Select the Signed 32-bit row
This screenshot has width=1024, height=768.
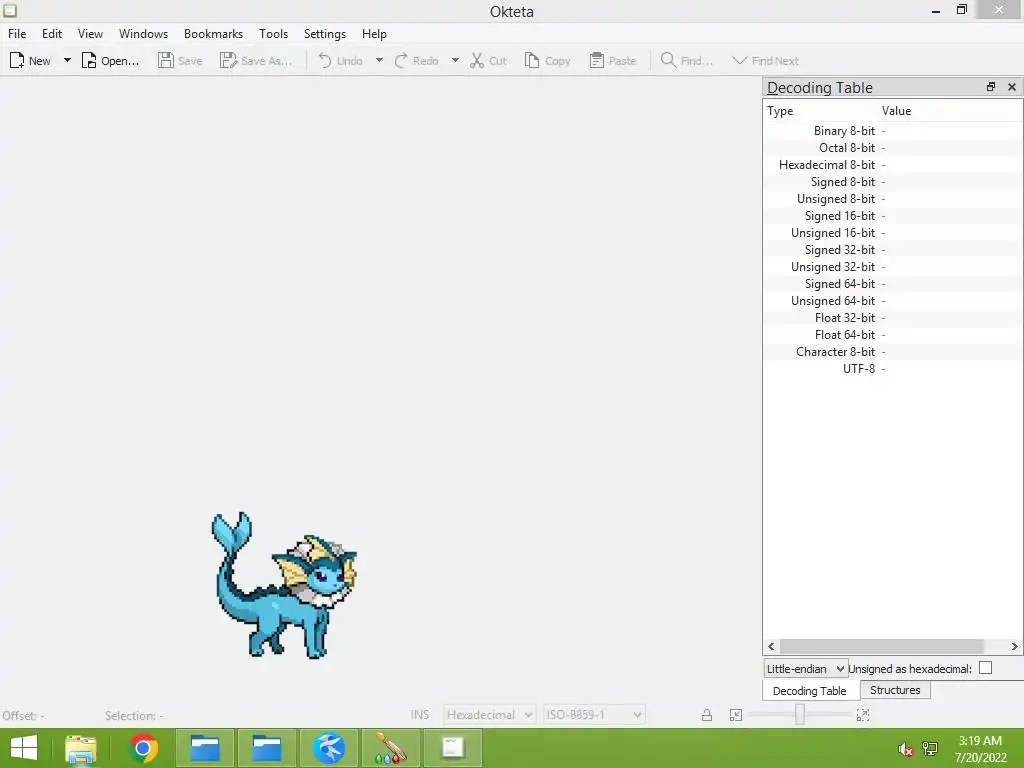893,249
